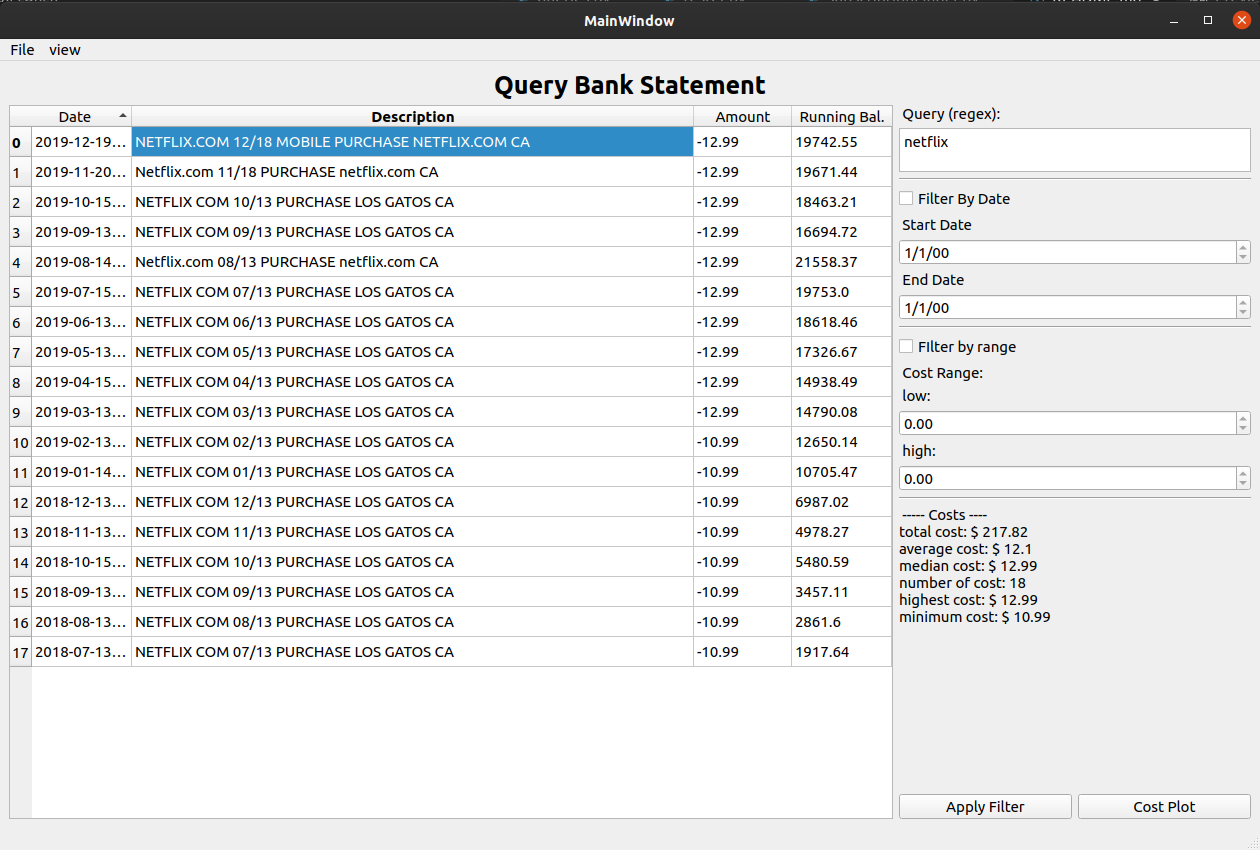Select row header number 5
The height and width of the screenshot is (850, 1260).
click(21, 292)
